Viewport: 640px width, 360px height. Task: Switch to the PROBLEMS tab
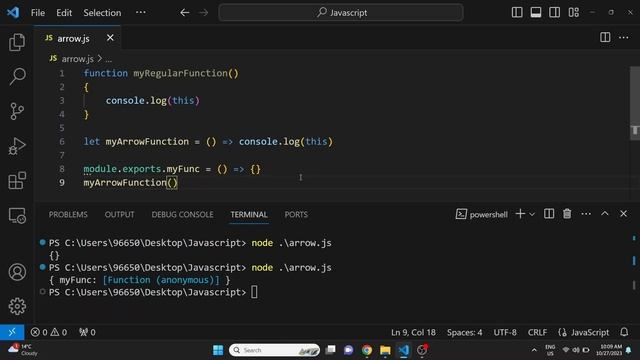(x=68, y=215)
